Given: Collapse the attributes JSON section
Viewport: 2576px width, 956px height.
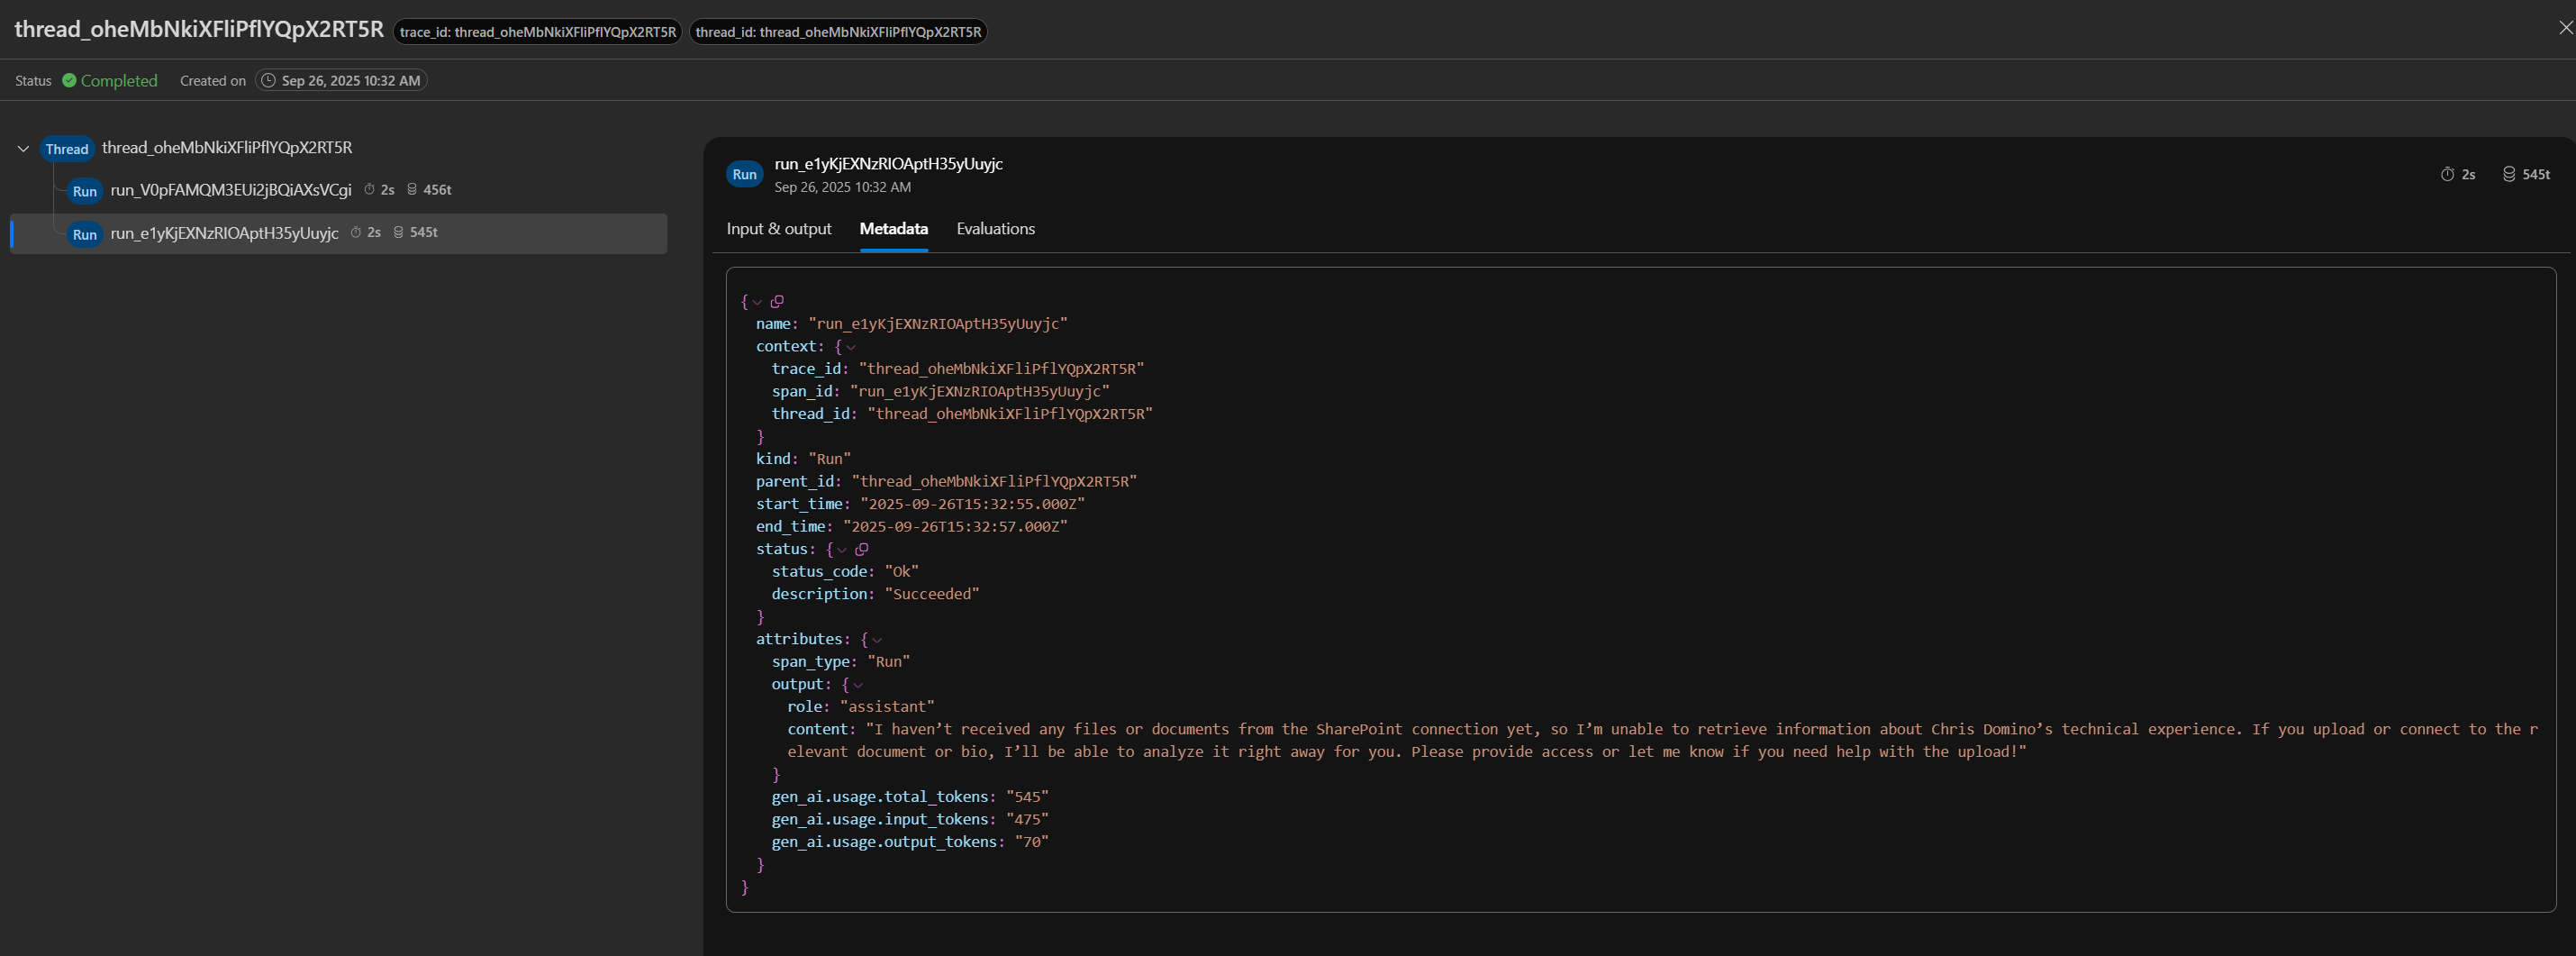Looking at the screenshot, I should [877, 640].
